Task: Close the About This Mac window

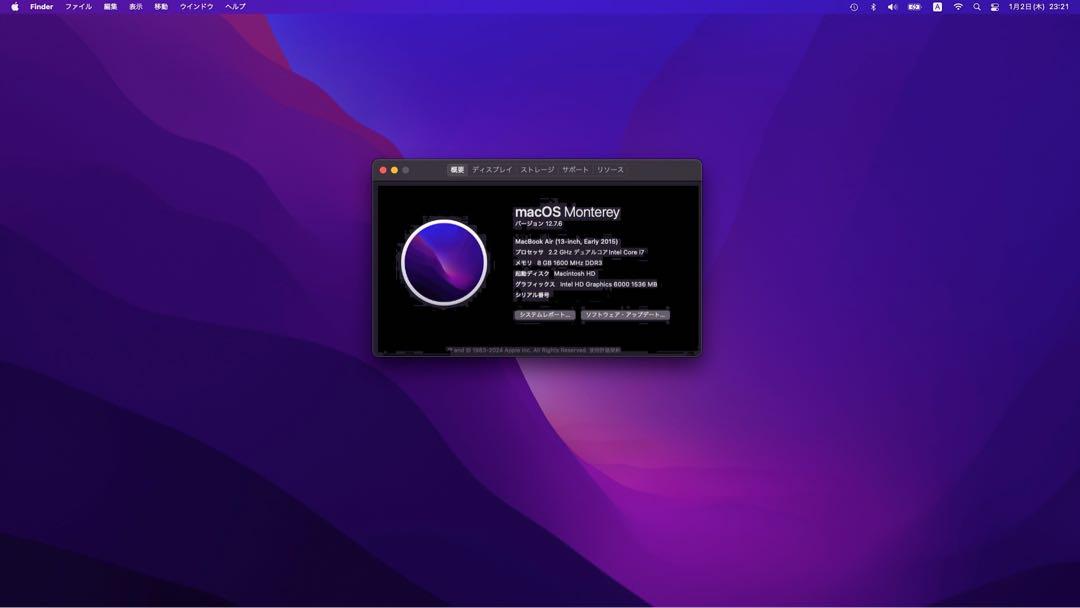Action: [383, 170]
